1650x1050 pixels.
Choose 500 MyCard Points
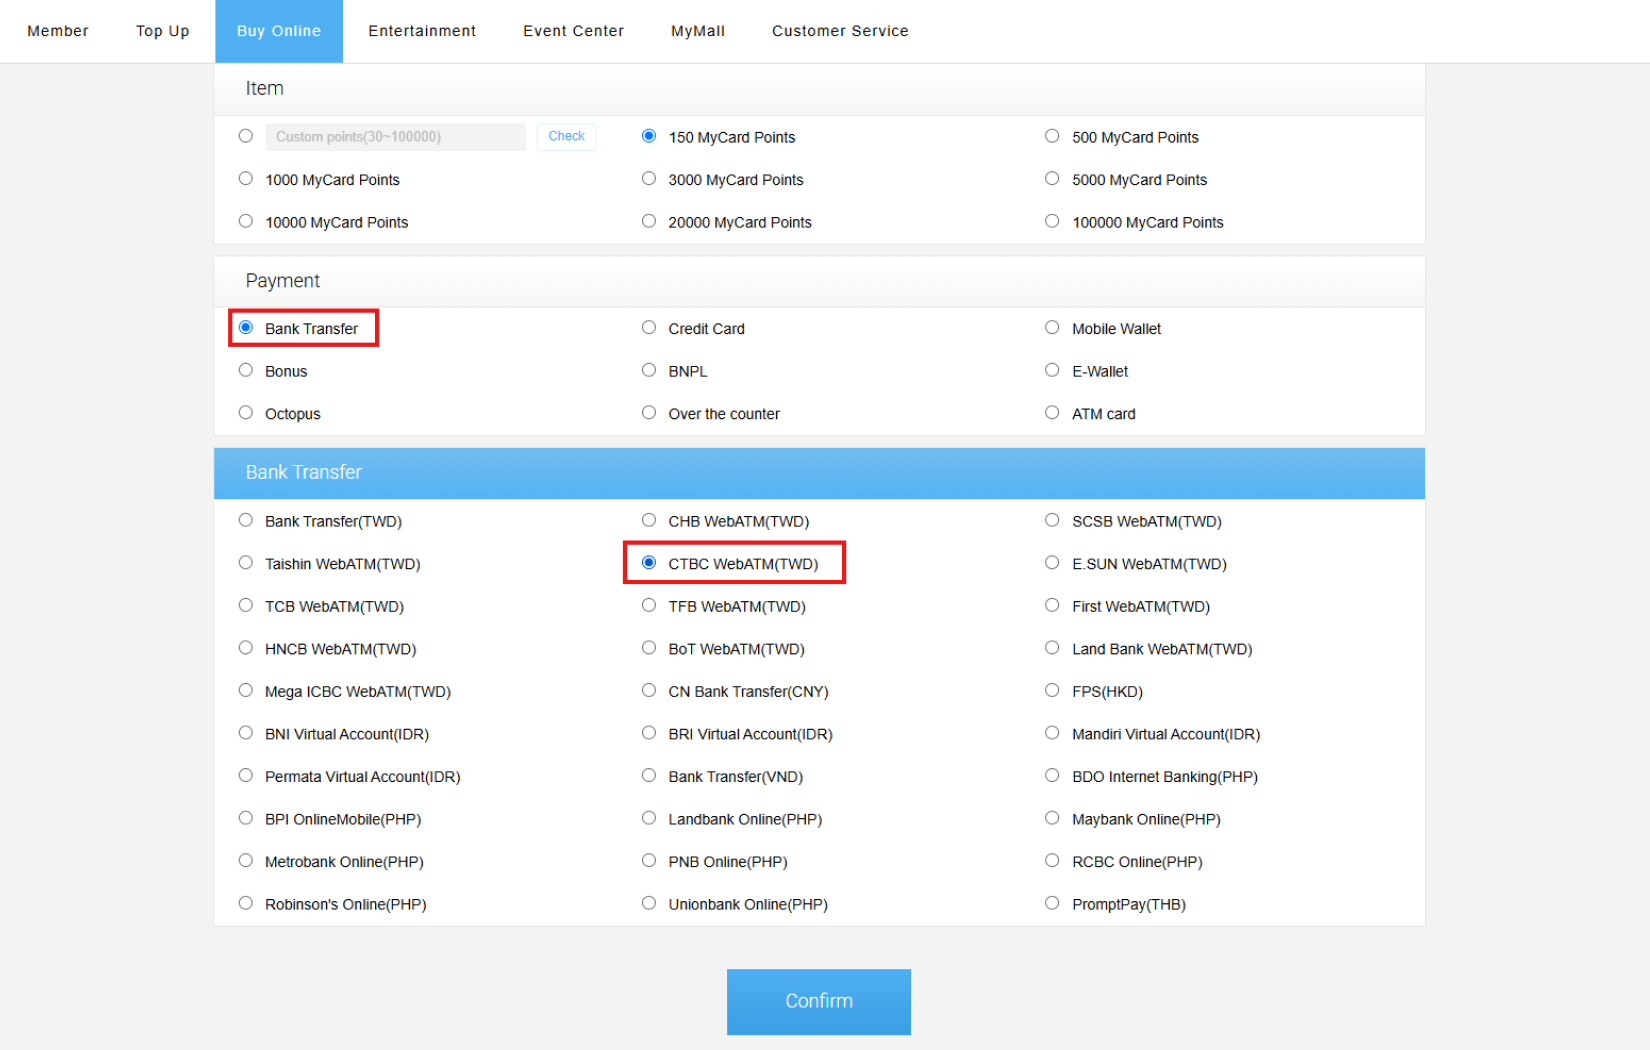pyautogui.click(x=1052, y=136)
